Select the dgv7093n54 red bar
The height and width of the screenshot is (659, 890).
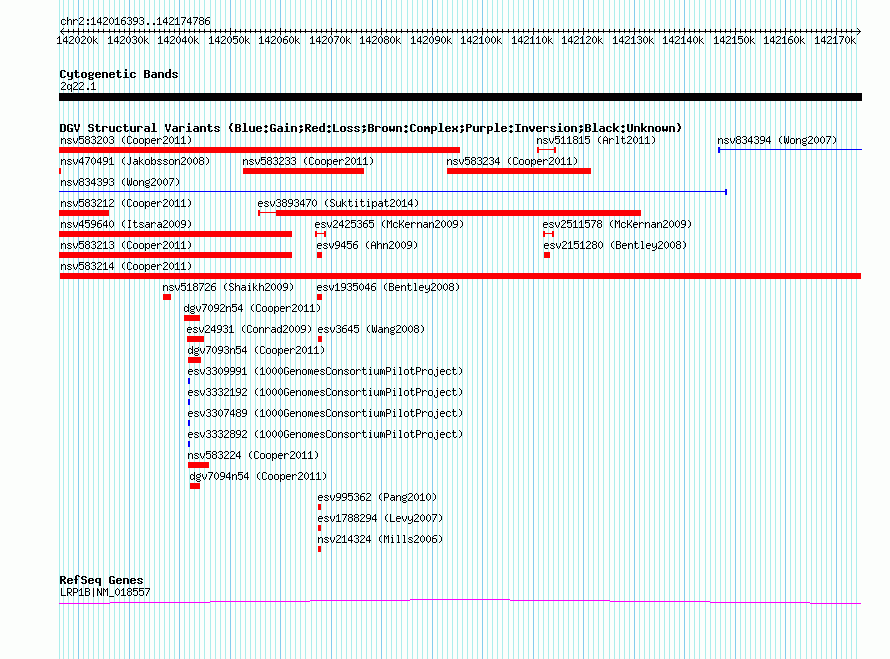194,360
